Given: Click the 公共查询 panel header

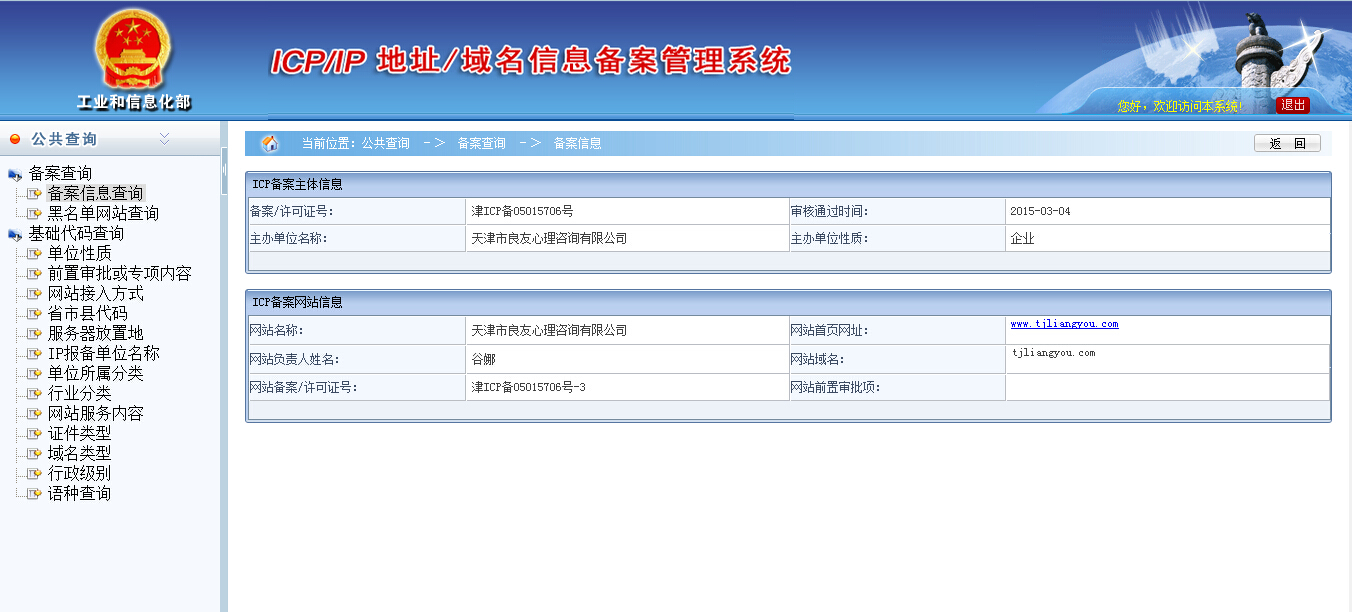Looking at the screenshot, I should 110,139.
